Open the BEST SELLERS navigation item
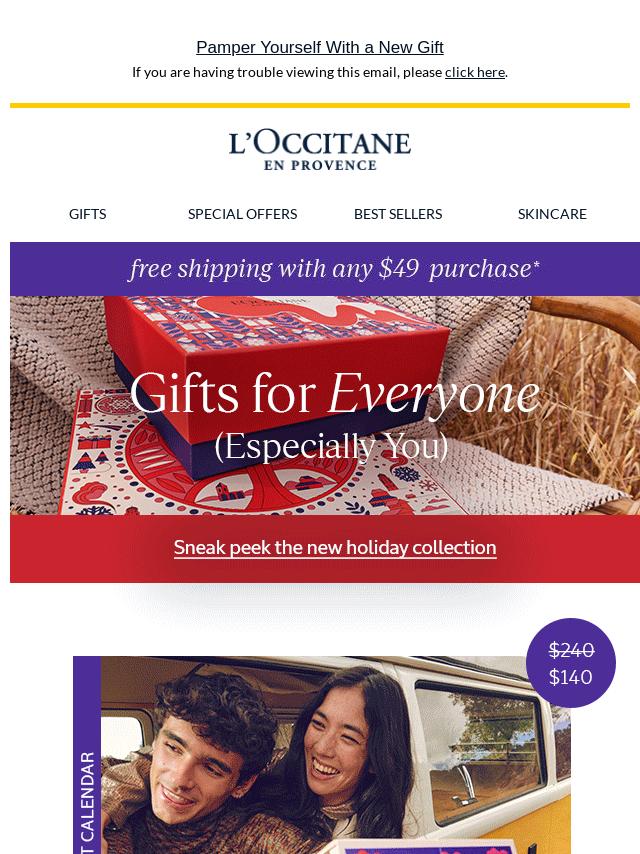 coord(398,214)
